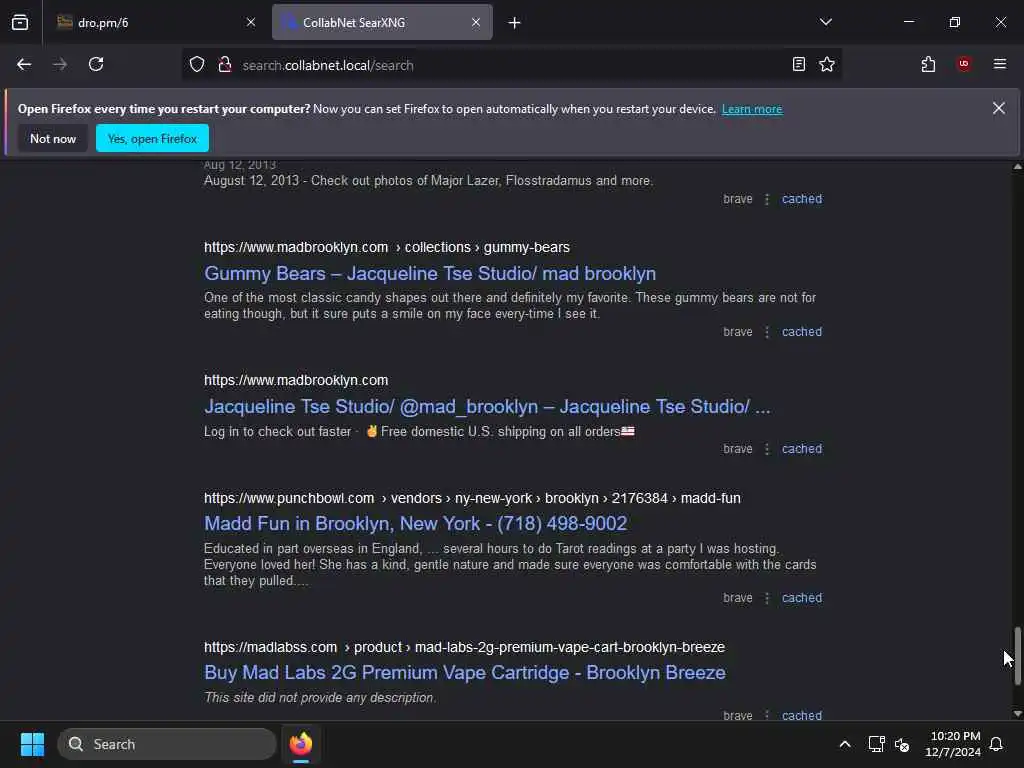Screen dimensions: 1024x768
Task: Click the page scrollbar thumb
Action: pyautogui.click(x=1017, y=655)
